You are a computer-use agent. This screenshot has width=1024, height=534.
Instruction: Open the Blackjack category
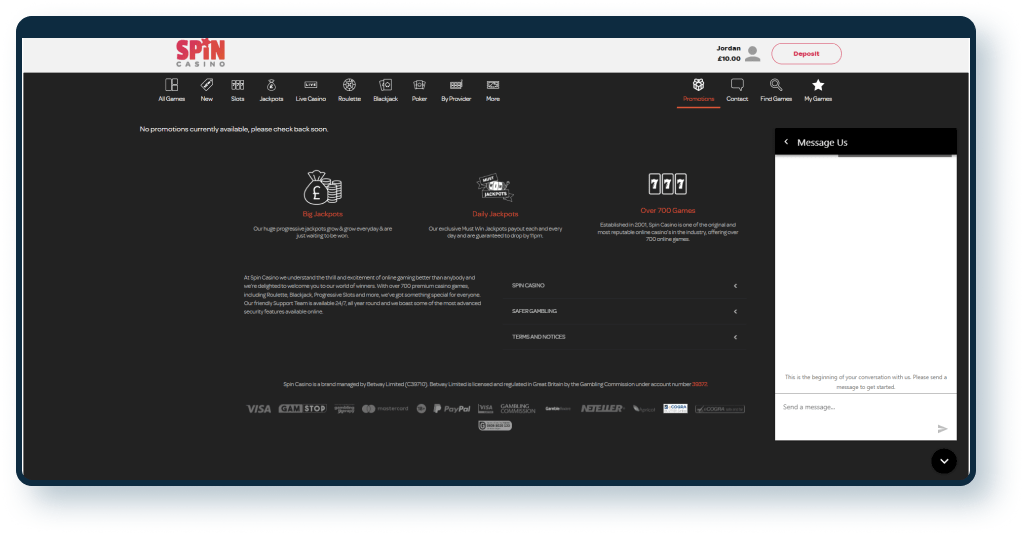coord(385,90)
